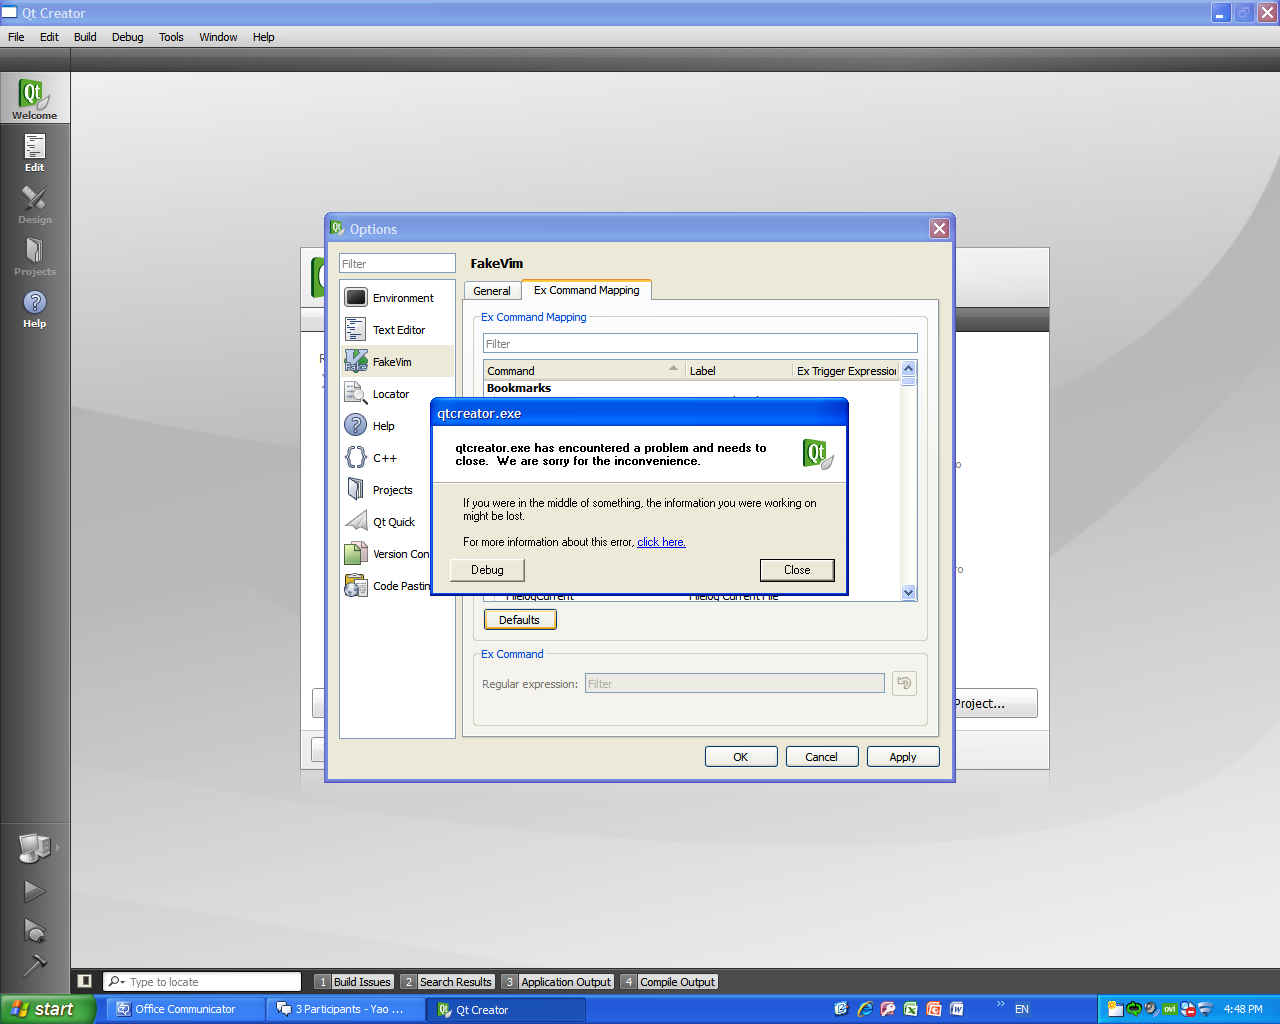Click Debug in crash dialog
The image size is (1280, 1024).
487,570
